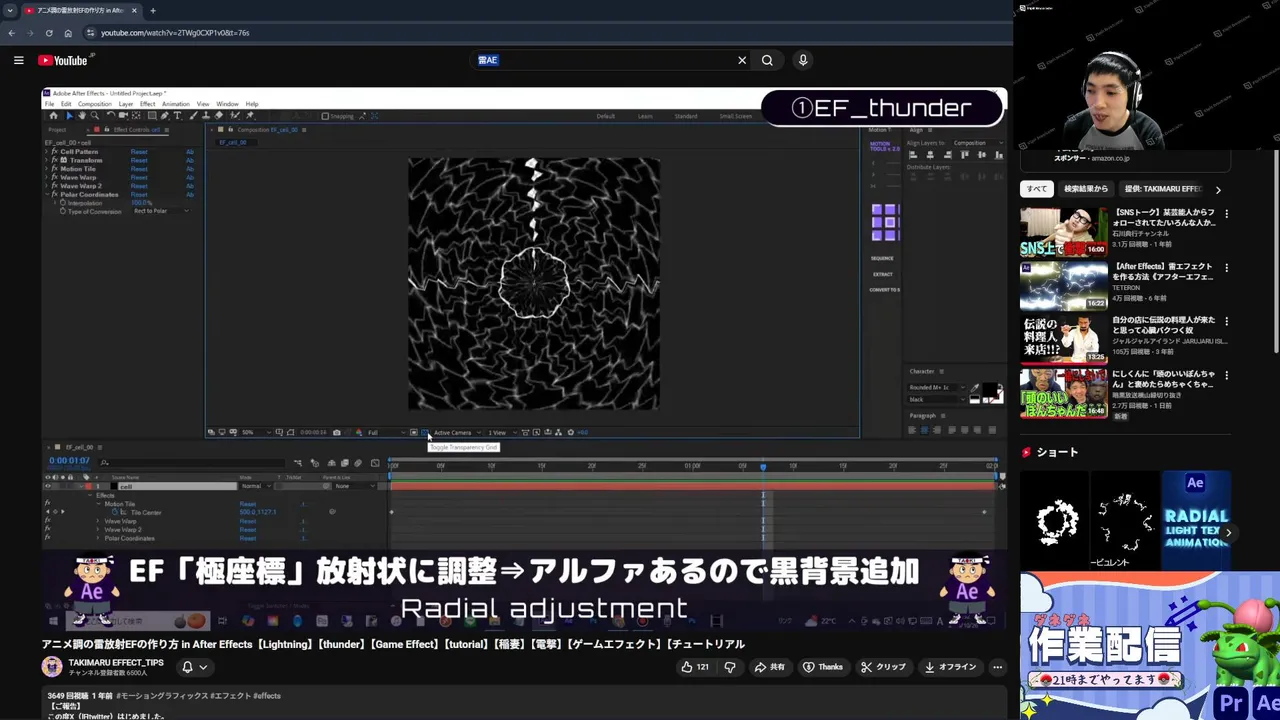Screen dimensions: 1280x720
Task: Select the Zoom magnifier tool in After Effects
Action: point(95,116)
